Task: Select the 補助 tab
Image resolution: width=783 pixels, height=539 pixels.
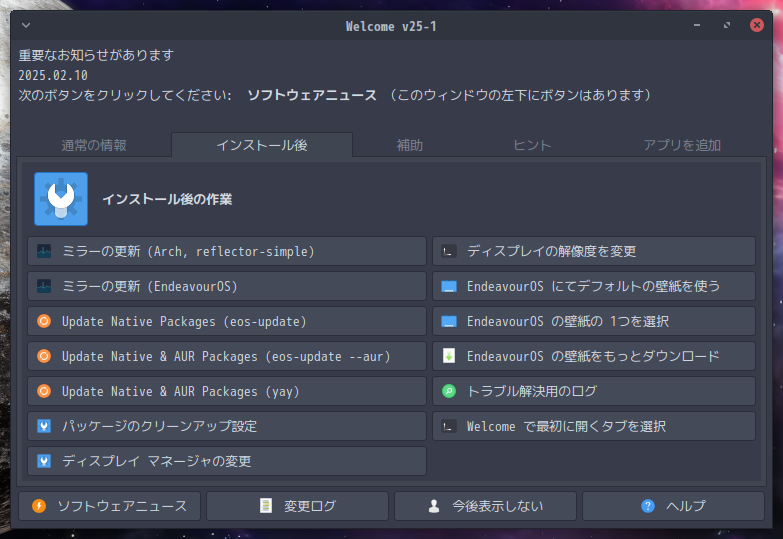Action: [x=410, y=146]
